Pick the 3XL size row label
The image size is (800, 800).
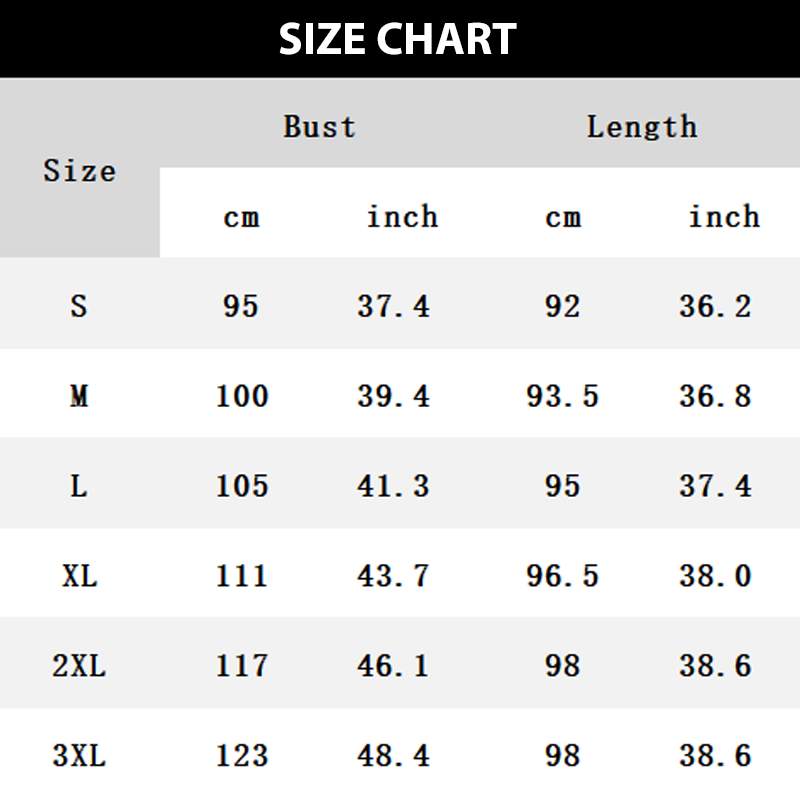tap(79, 756)
